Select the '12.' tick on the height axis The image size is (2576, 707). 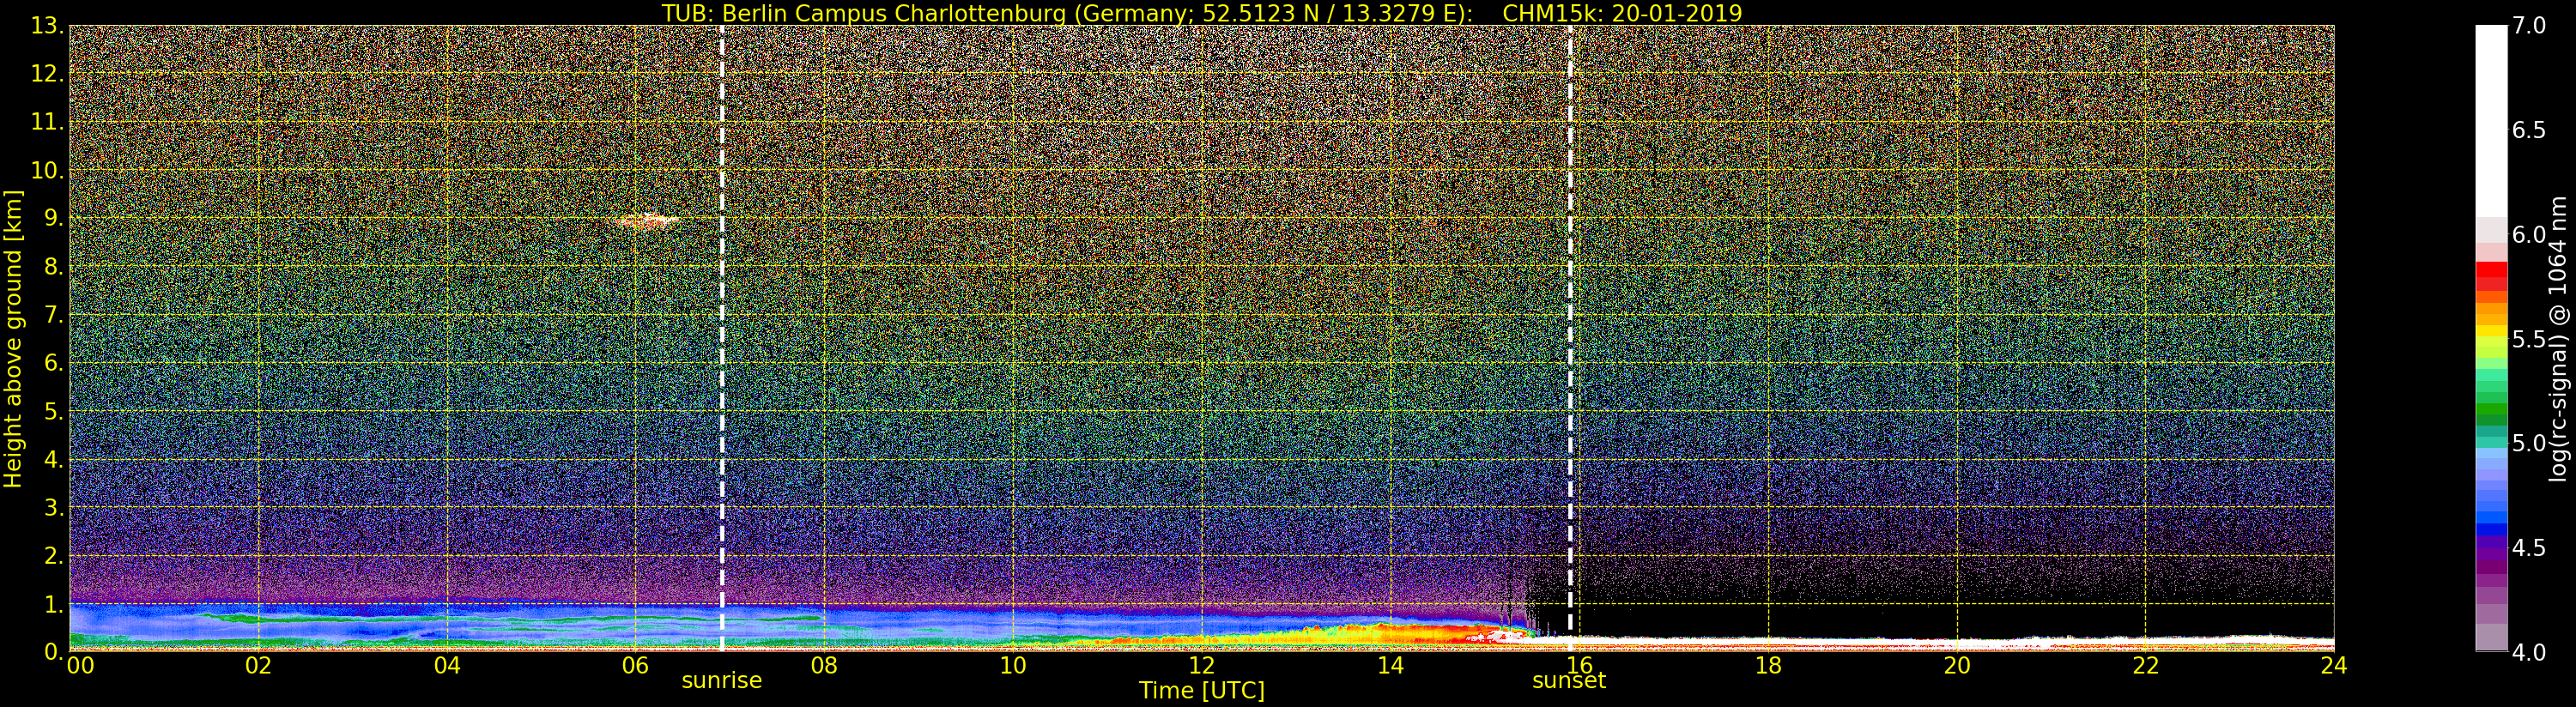(x=47, y=74)
